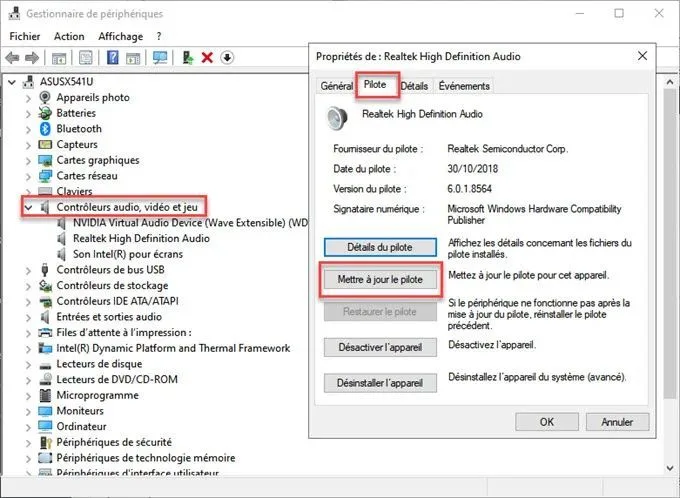
Task: Click the Cartes graphiques category icon
Action: [x=45, y=160]
